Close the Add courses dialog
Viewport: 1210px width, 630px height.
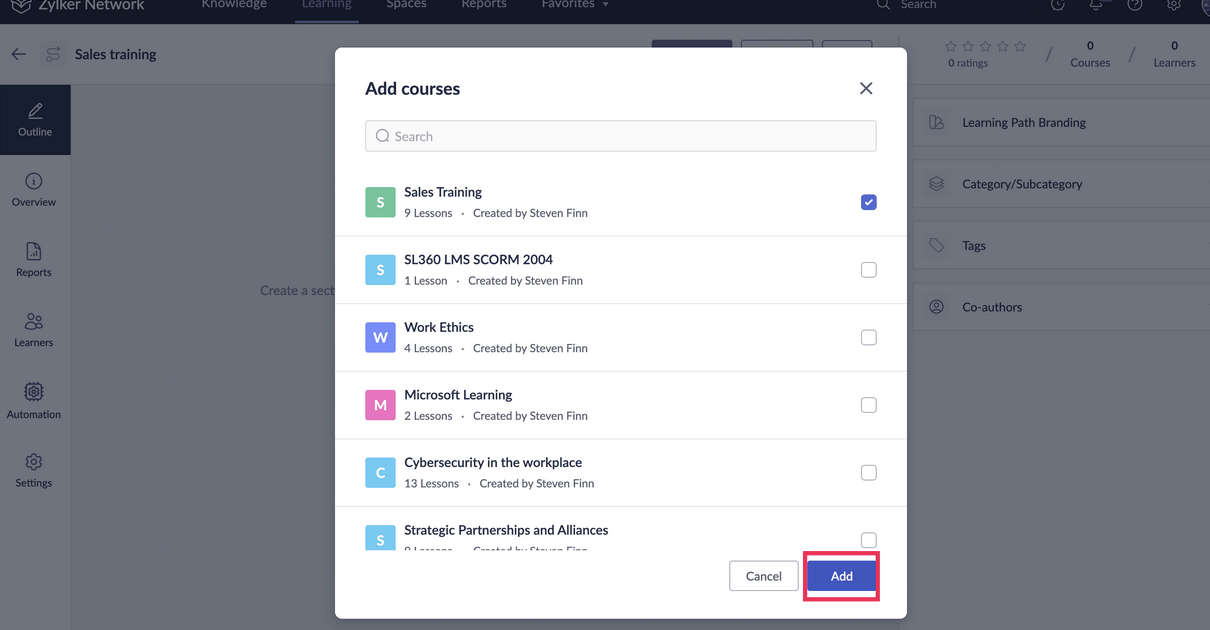click(x=866, y=89)
